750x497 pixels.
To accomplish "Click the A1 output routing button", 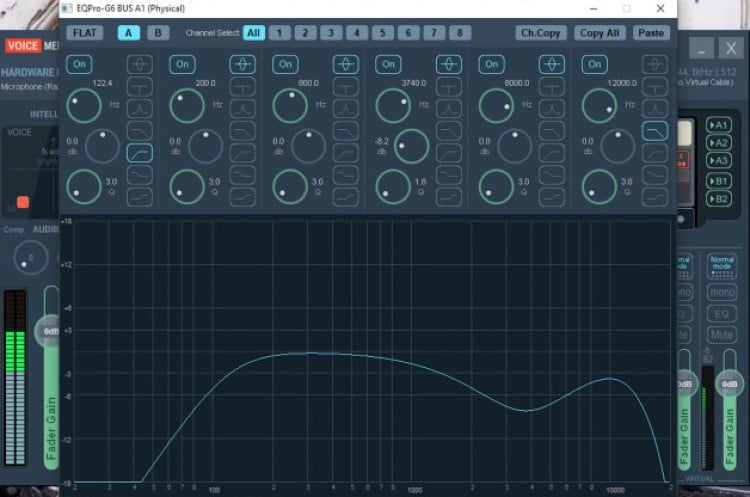I will pos(718,125).
